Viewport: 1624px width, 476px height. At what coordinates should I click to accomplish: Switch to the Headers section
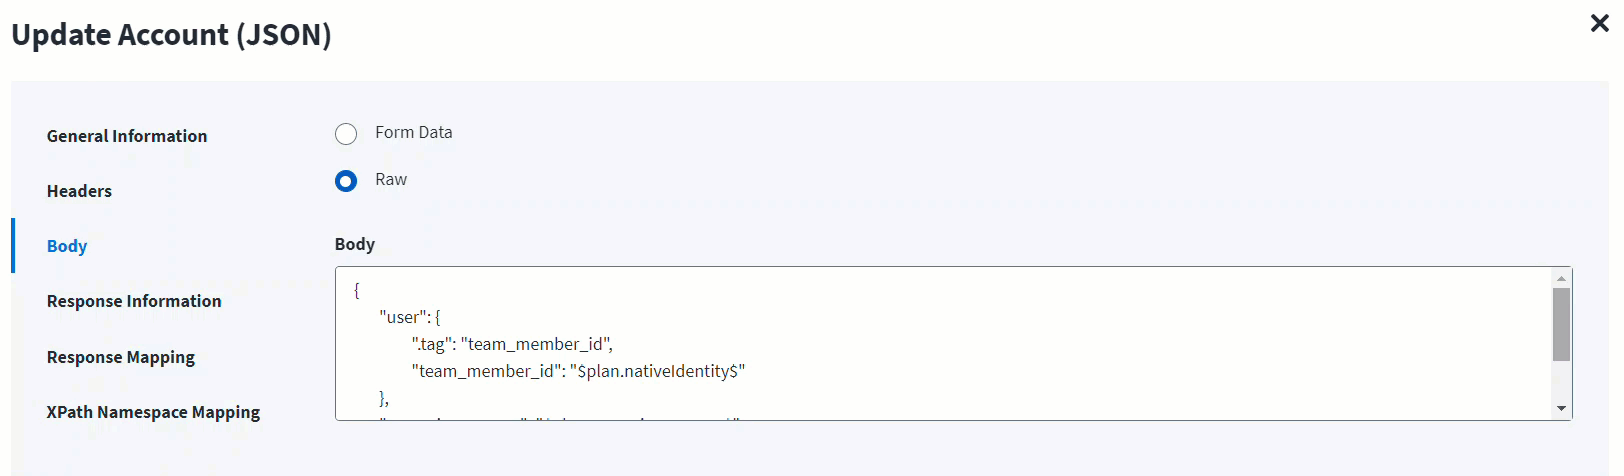tap(79, 191)
